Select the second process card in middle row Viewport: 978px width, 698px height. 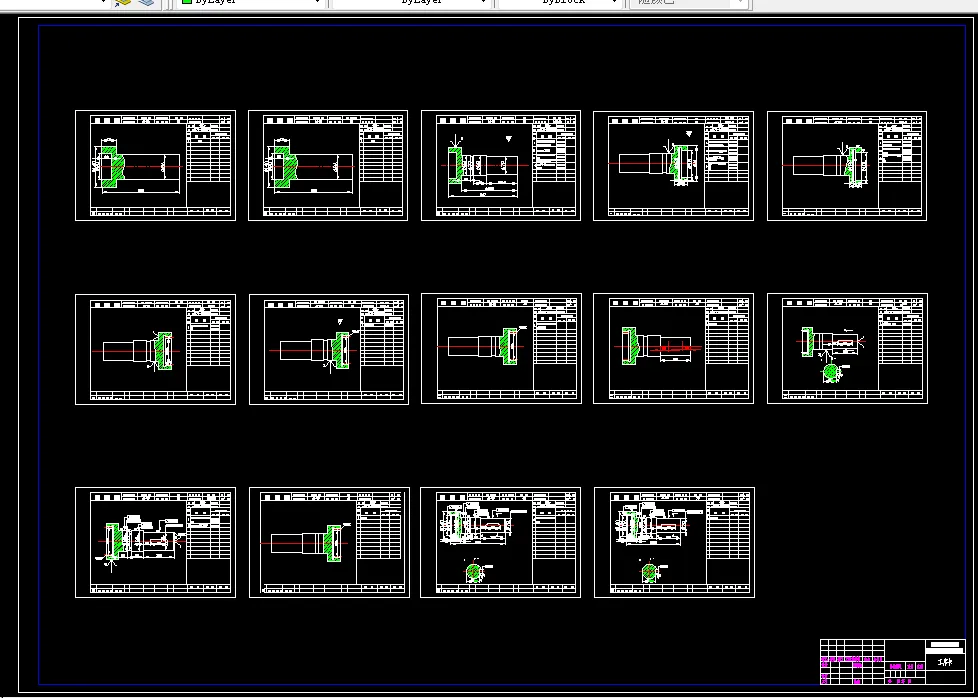pyautogui.click(x=329, y=349)
